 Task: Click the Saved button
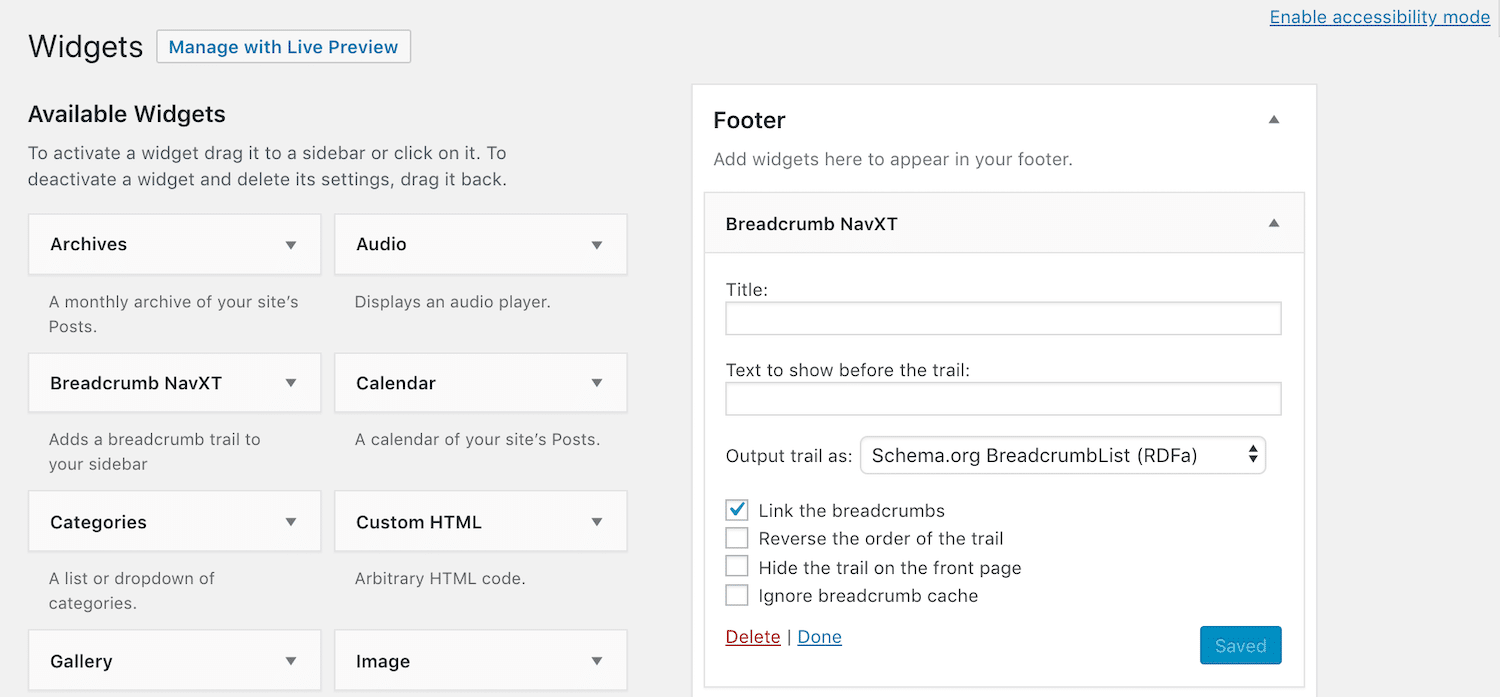click(1240, 645)
